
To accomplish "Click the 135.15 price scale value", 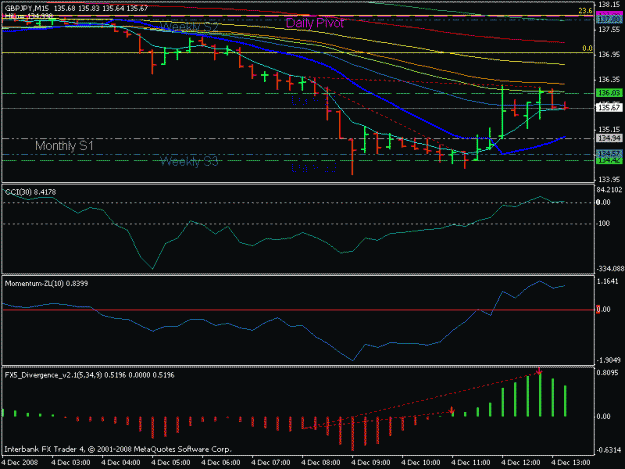I will tap(609, 130).
